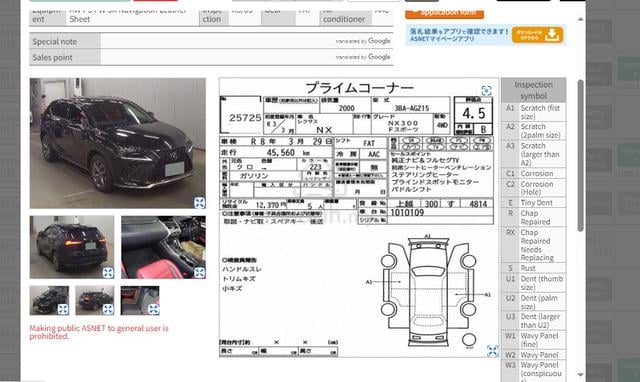640x382 pixels.
Task: Click the auction sheet image
Action: click(x=359, y=217)
